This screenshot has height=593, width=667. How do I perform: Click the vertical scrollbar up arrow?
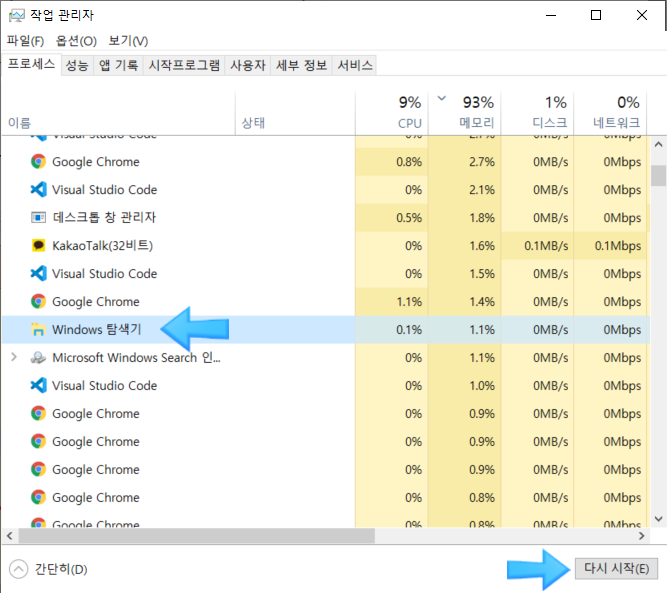658,145
